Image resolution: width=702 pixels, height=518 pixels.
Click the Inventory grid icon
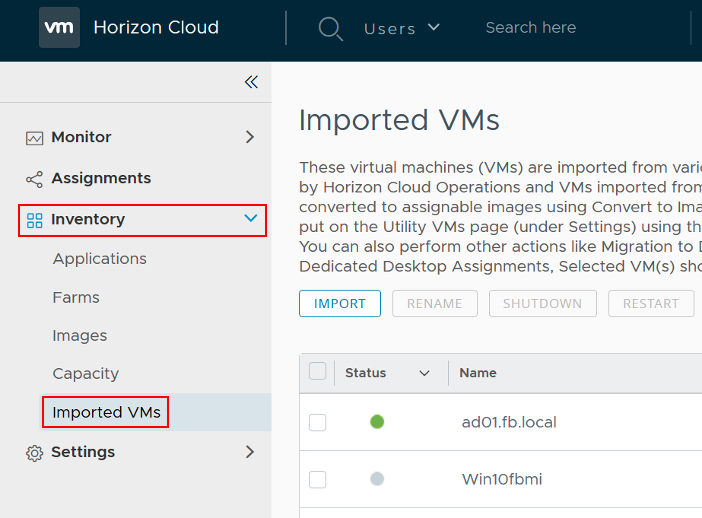coord(34,220)
